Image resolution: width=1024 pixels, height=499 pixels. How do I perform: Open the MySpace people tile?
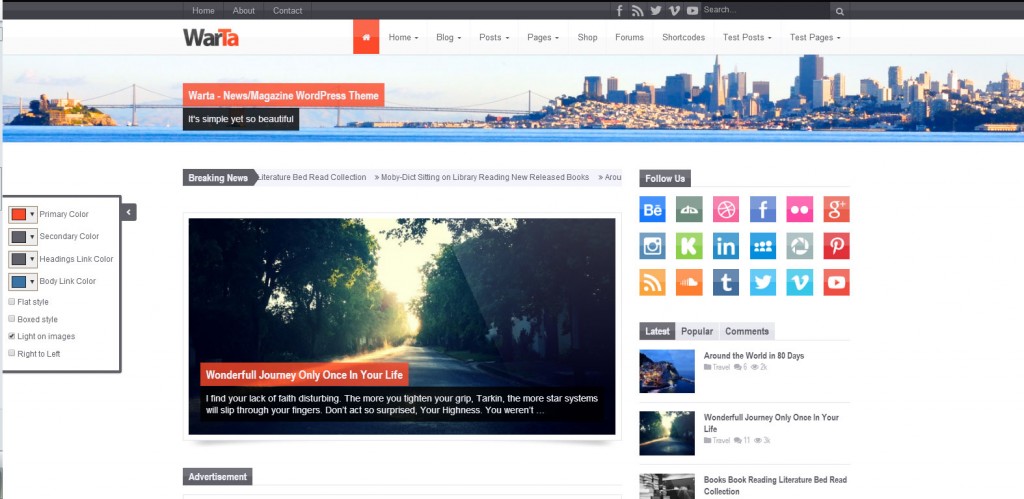(x=763, y=246)
